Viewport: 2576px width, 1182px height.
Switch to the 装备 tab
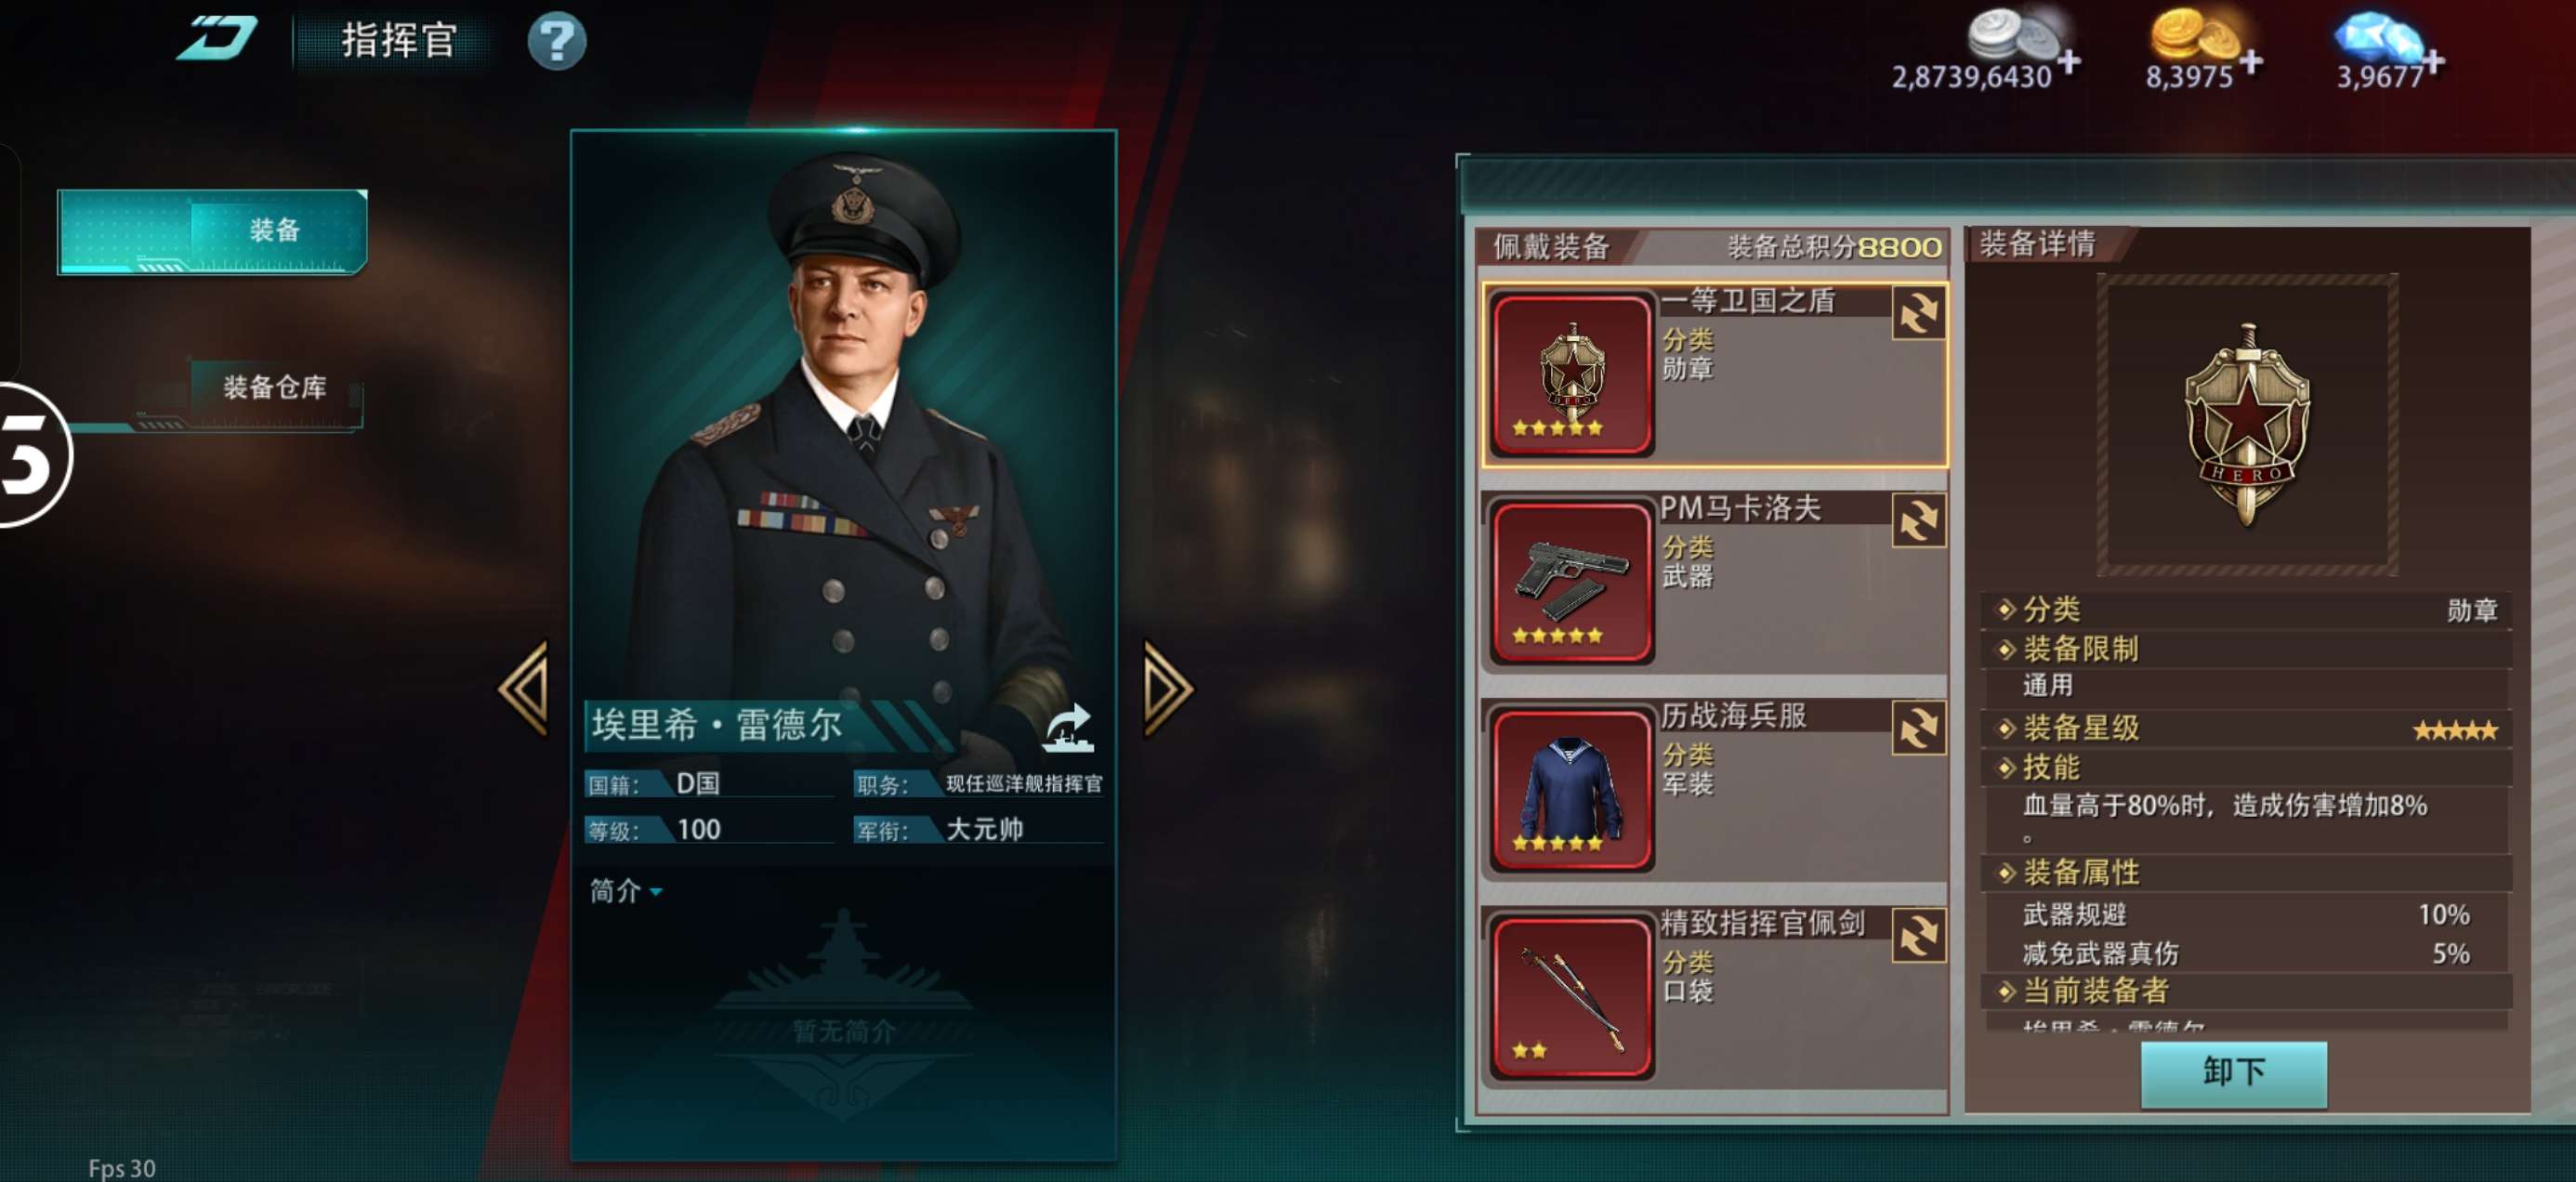click(213, 231)
